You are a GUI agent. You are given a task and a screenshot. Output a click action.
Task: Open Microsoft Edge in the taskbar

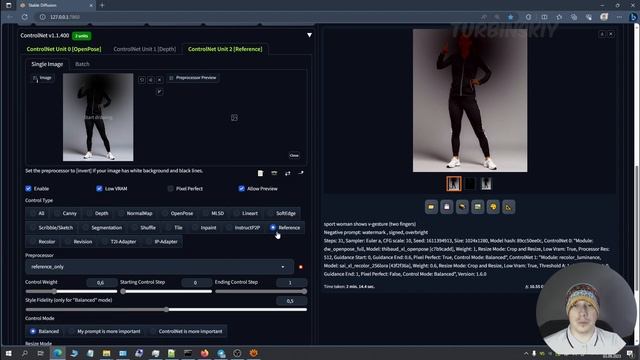[57, 353]
